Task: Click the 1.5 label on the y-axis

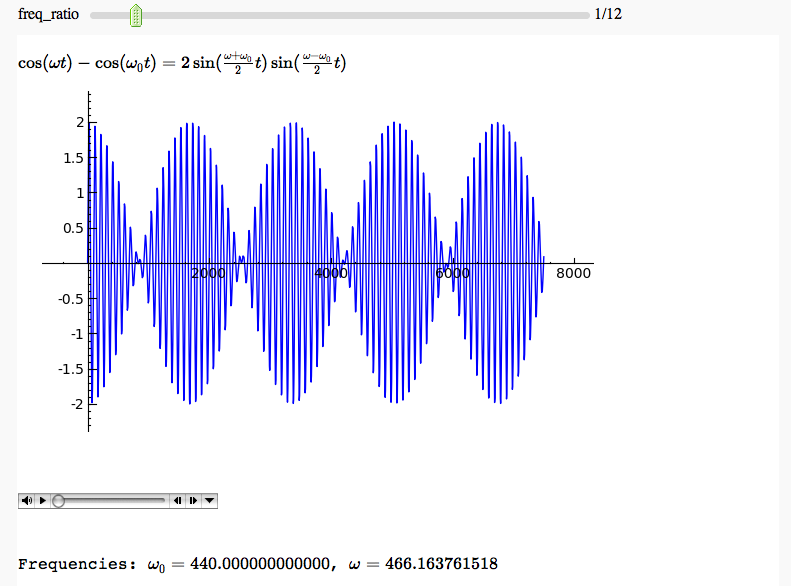Action: [x=72, y=158]
